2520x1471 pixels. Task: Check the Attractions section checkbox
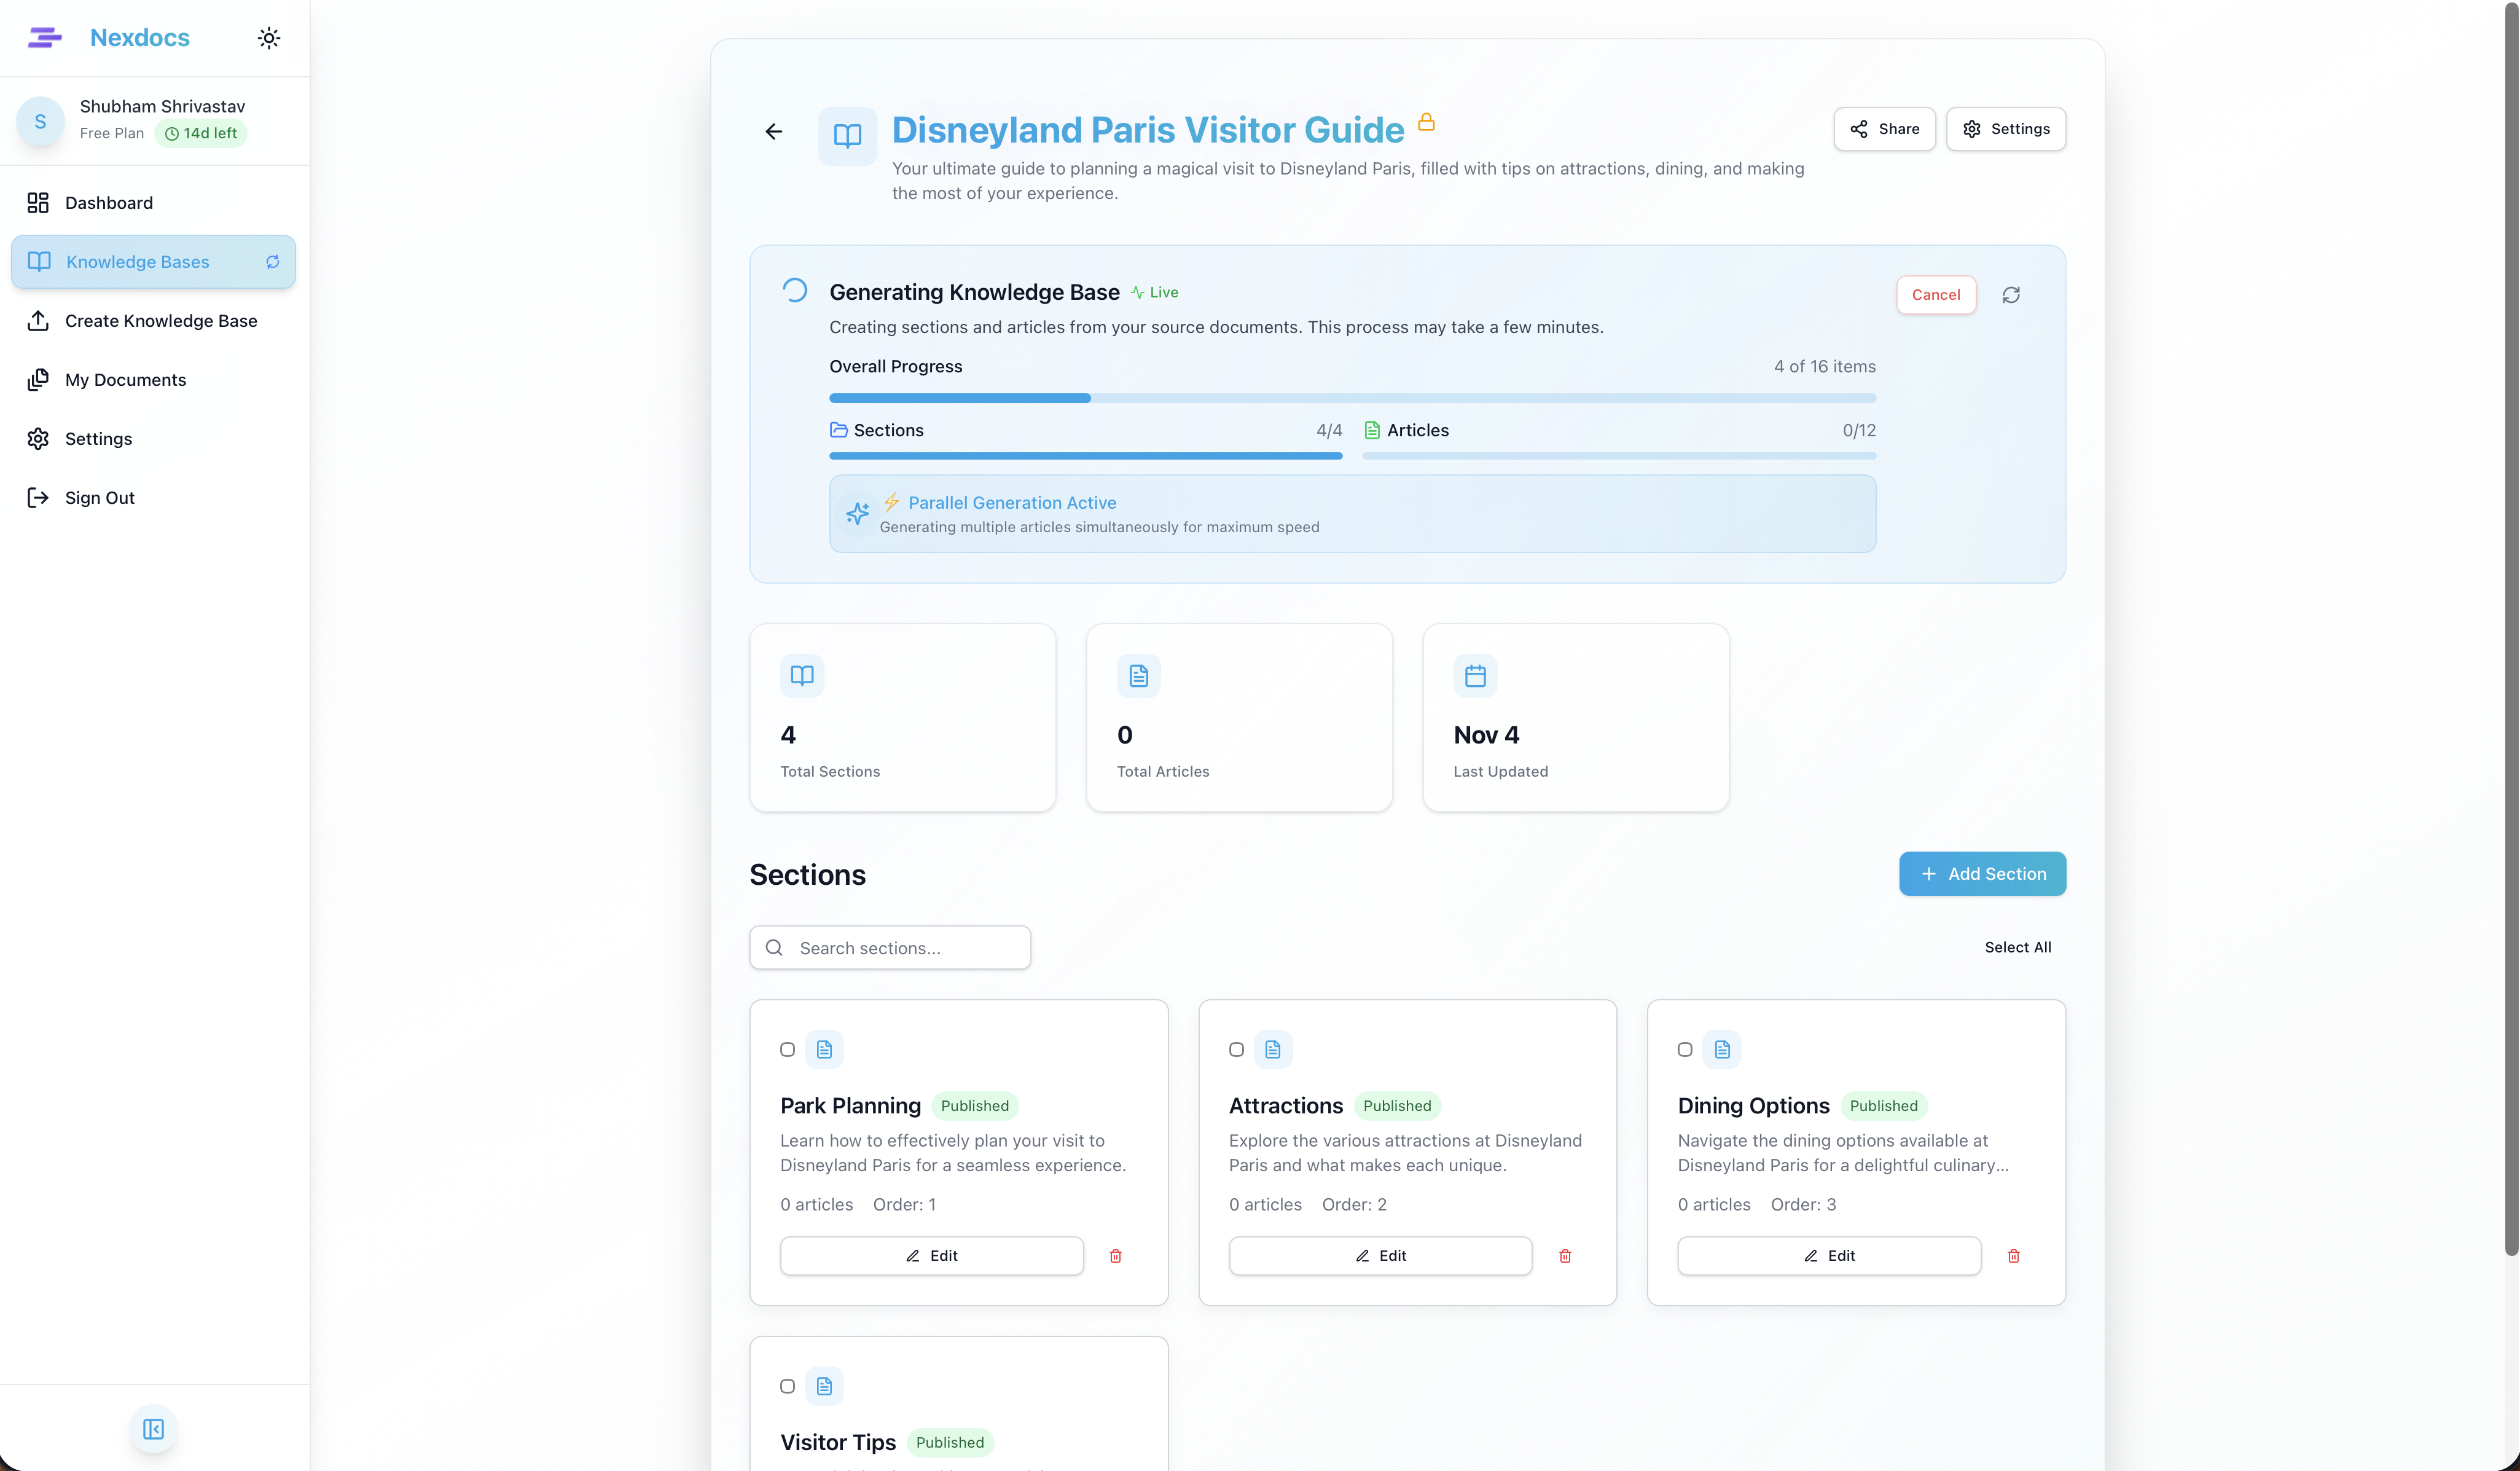pyautogui.click(x=1236, y=1050)
